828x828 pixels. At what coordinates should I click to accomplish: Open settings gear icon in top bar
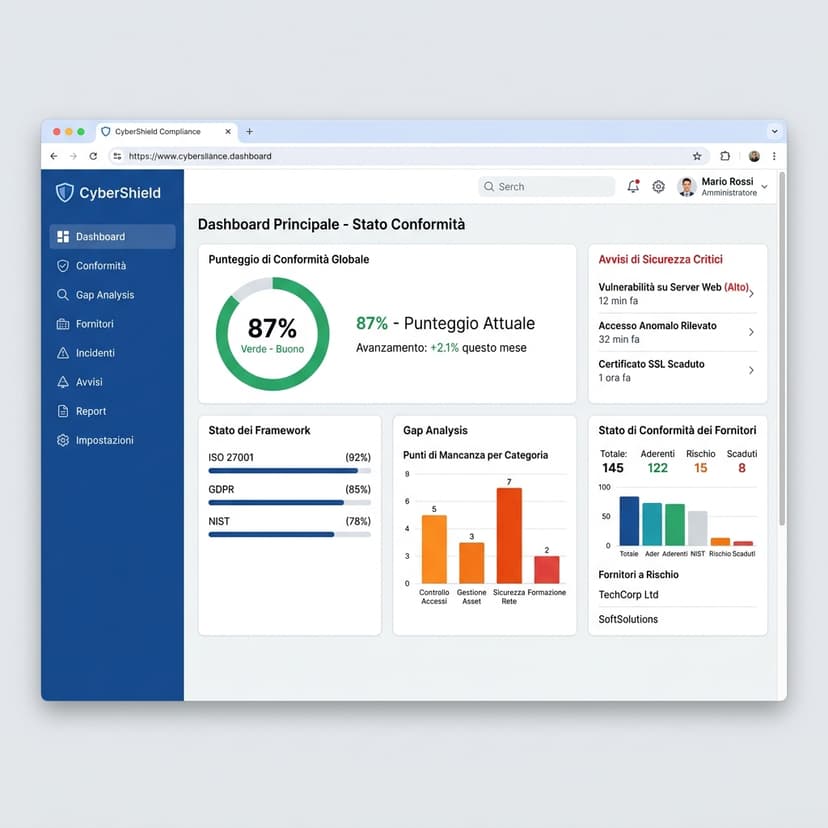pos(658,186)
